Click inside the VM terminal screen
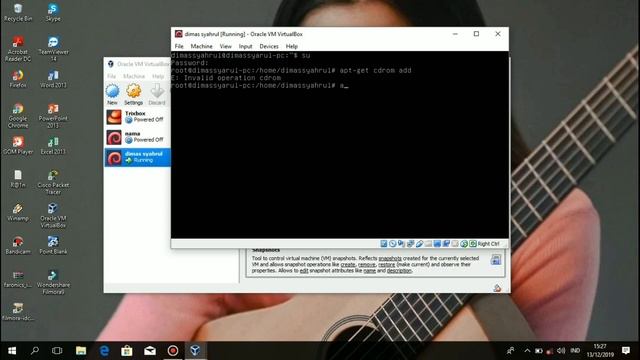Screen dimensions: 640x360 340,144
